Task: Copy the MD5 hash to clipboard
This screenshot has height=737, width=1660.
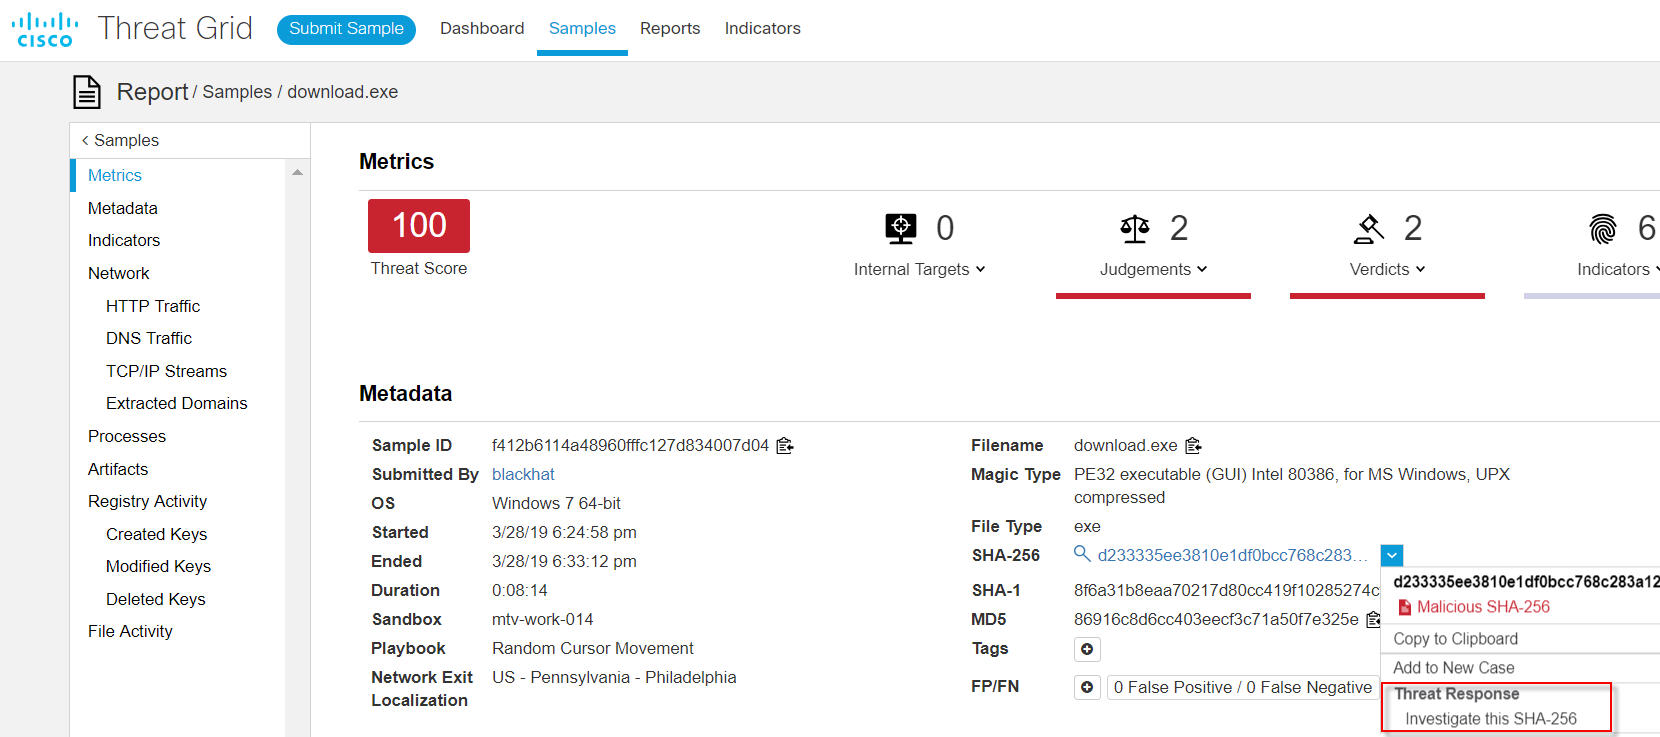Action: pos(1373,620)
